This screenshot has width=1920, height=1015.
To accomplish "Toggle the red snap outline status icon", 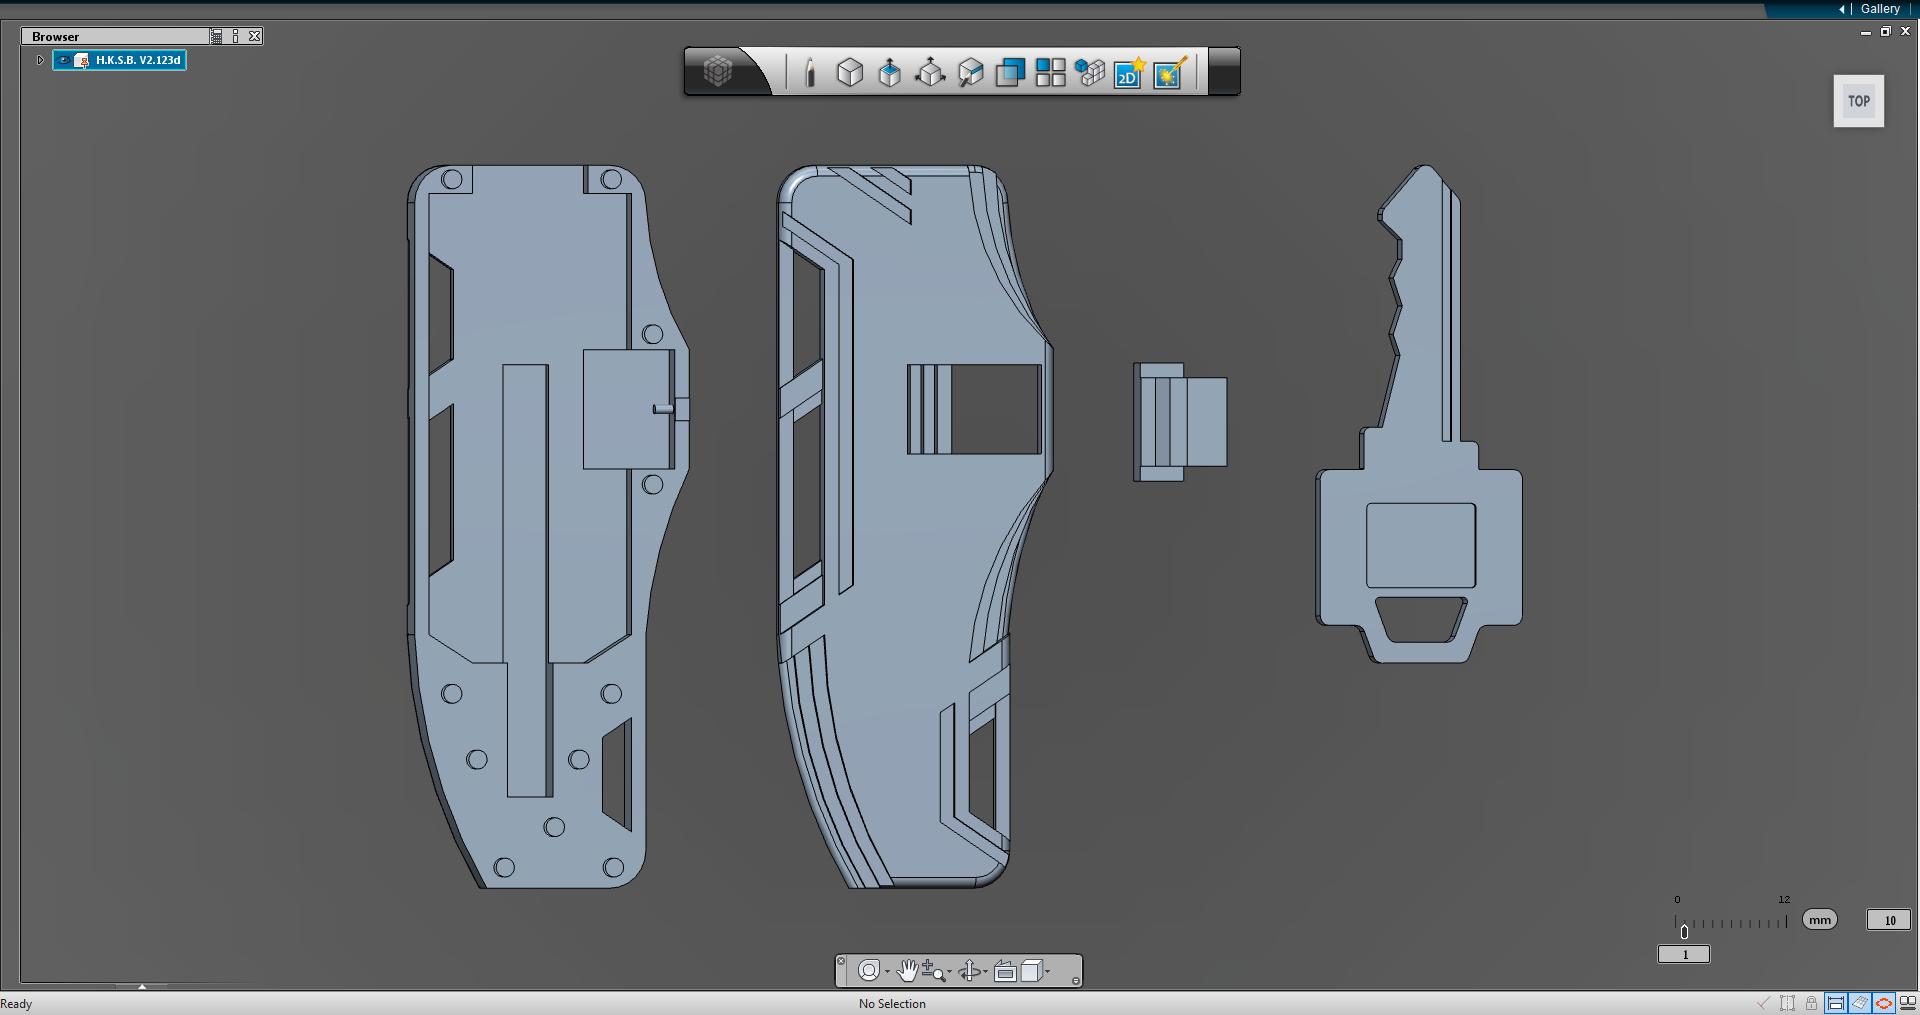I will [1883, 1003].
